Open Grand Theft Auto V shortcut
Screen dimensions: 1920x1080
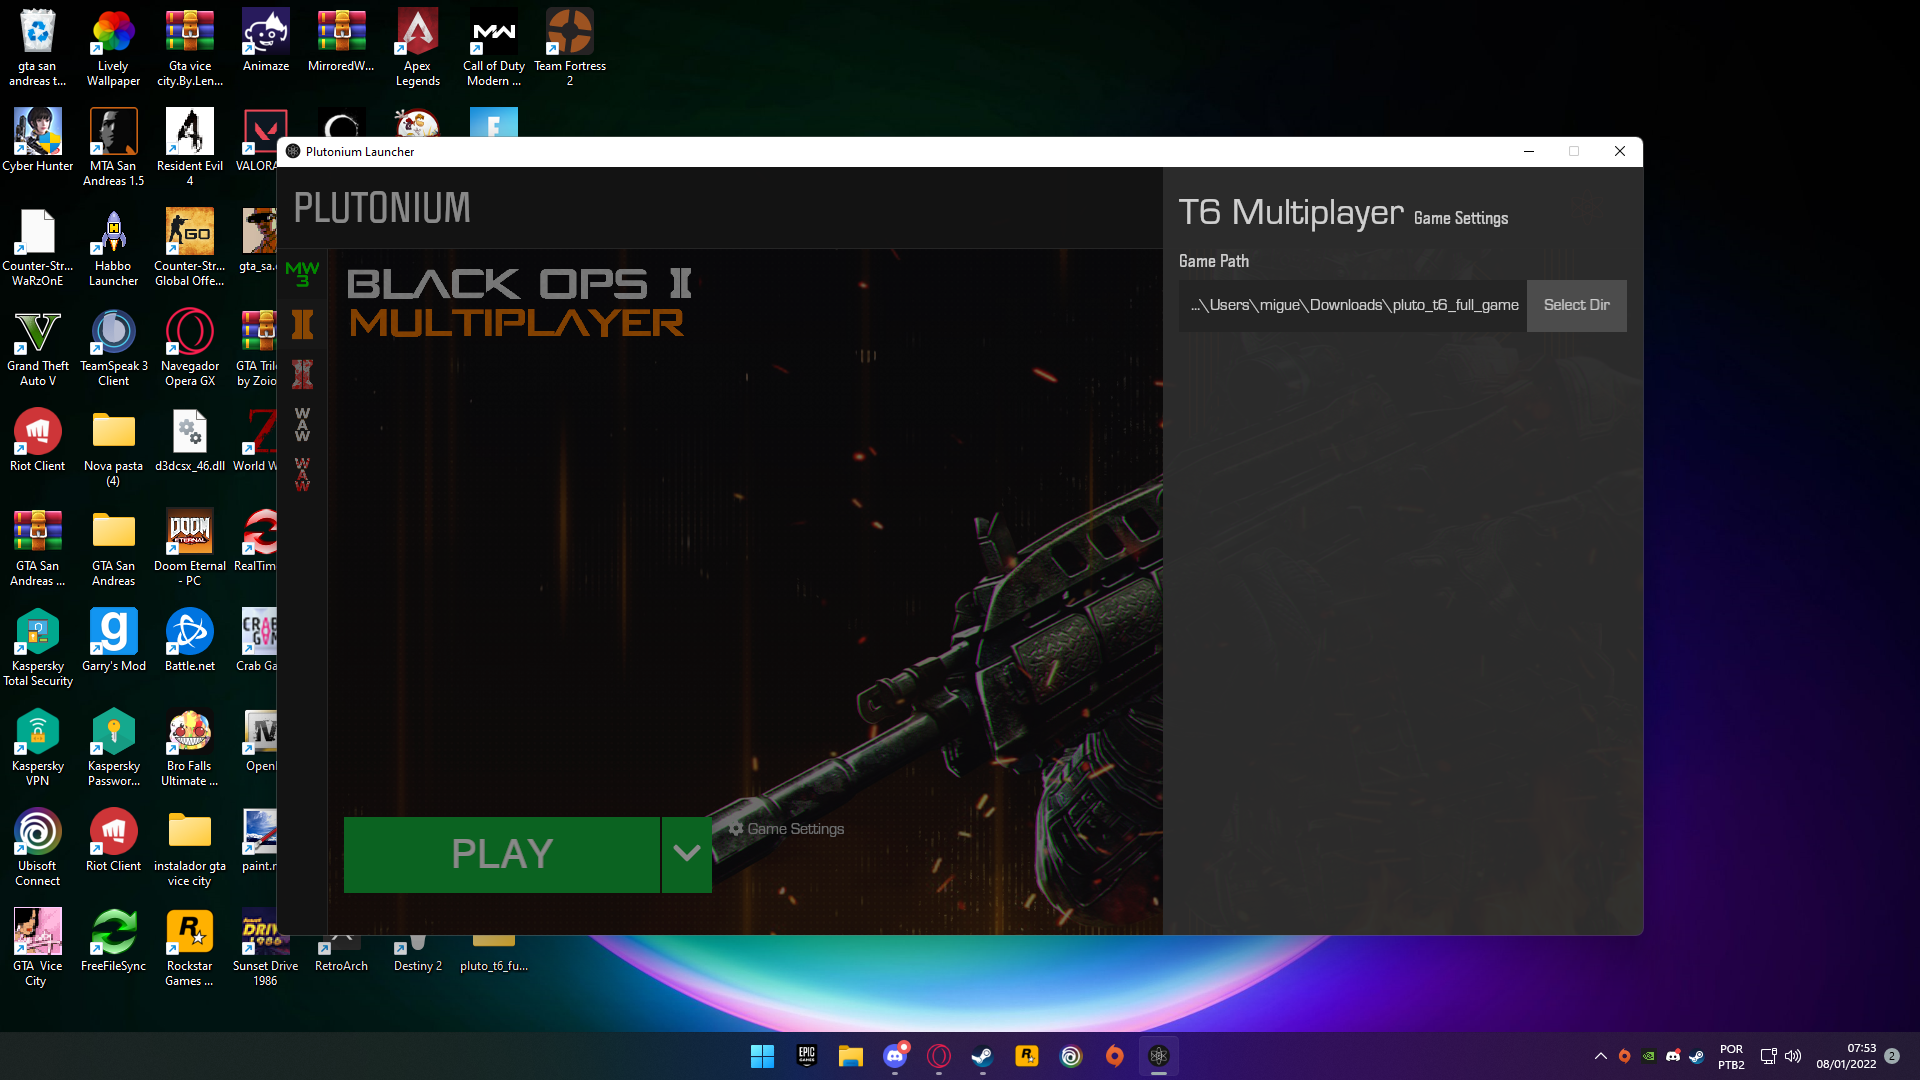37,347
